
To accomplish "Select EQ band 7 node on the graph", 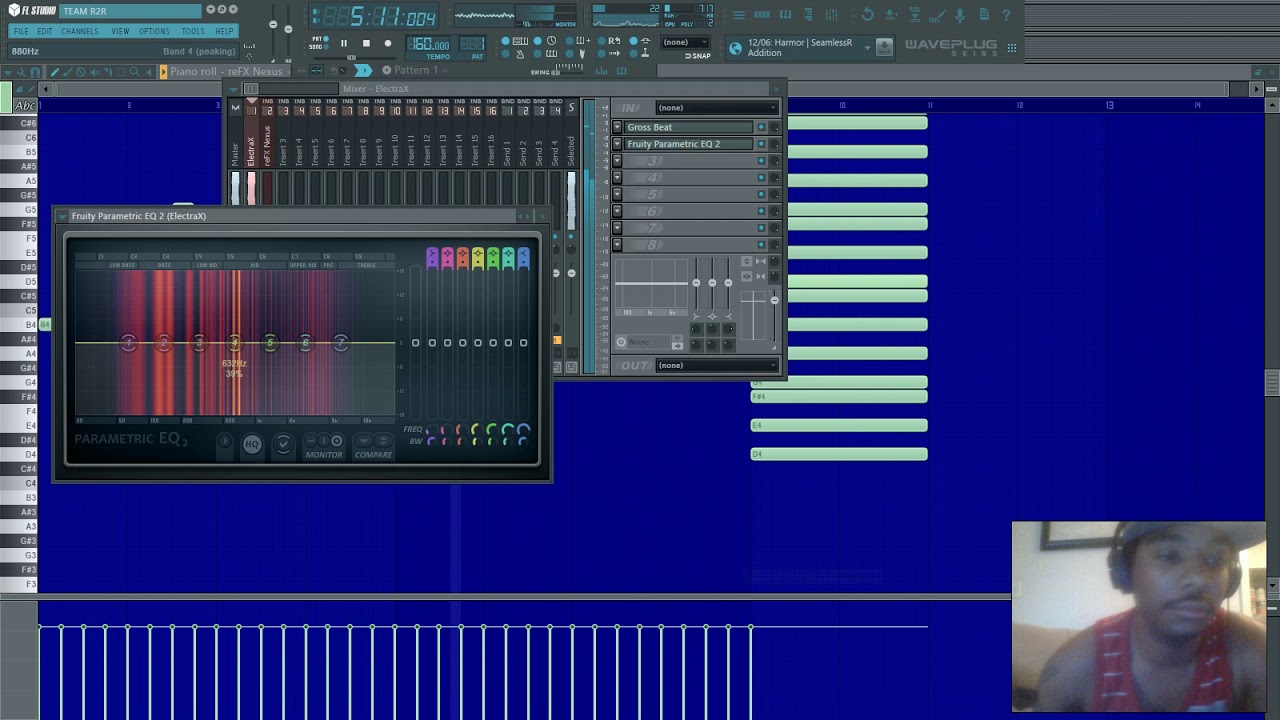I will point(341,343).
